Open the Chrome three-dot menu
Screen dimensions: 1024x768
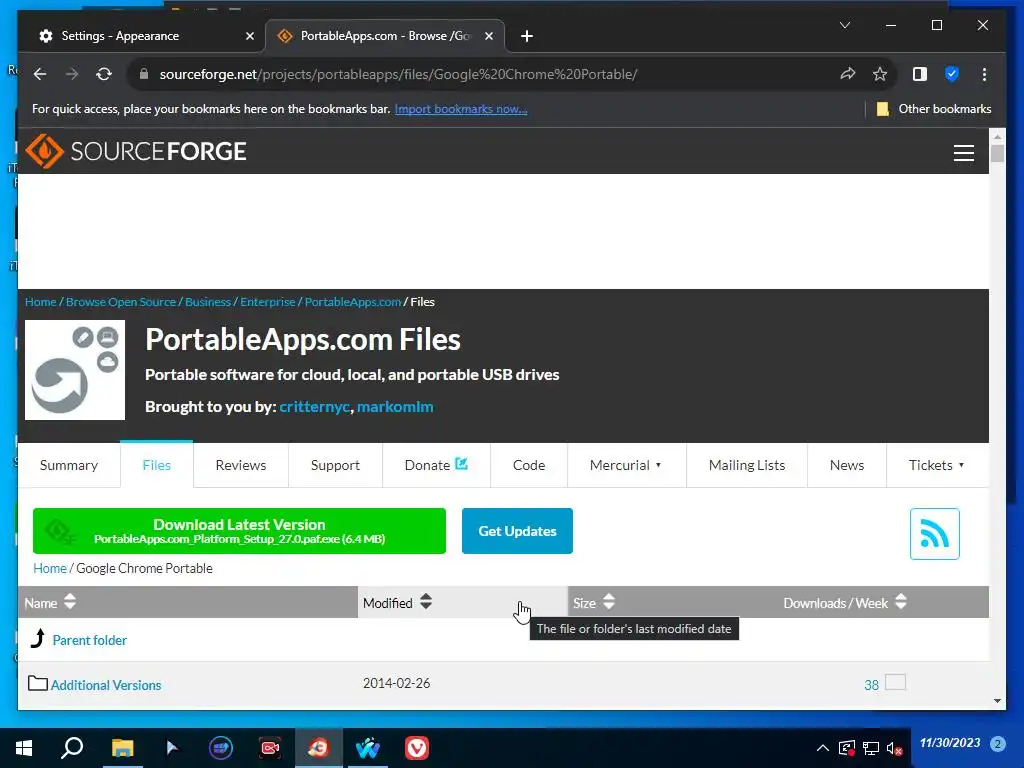(x=984, y=74)
